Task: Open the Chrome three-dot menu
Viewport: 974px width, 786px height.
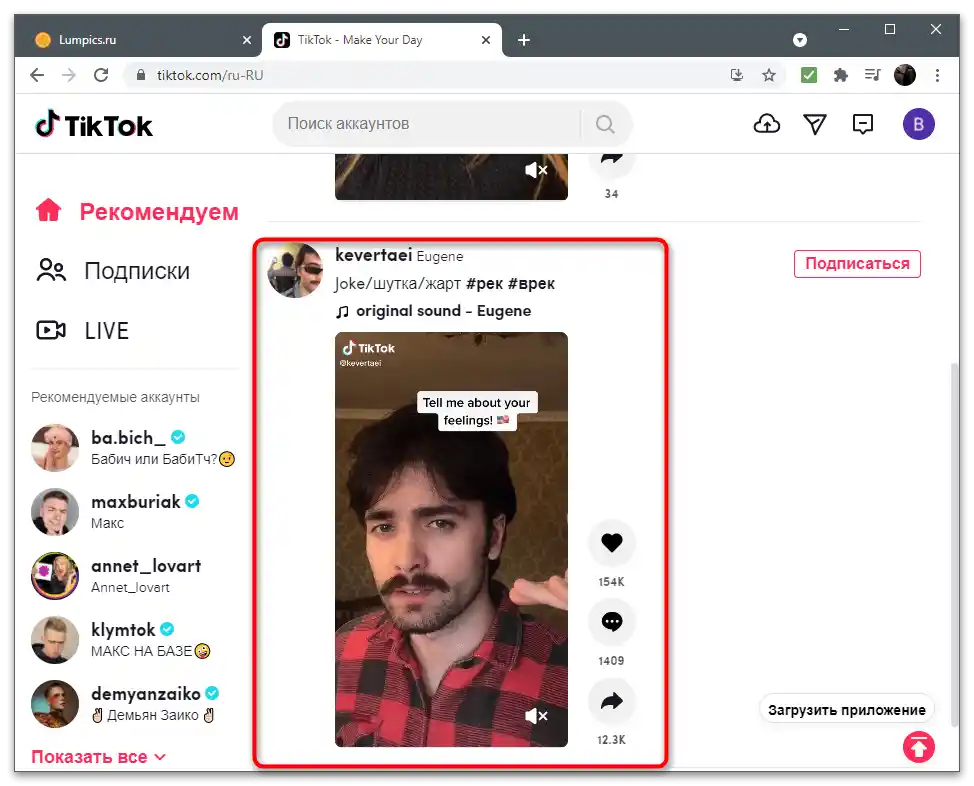Action: pos(937,75)
